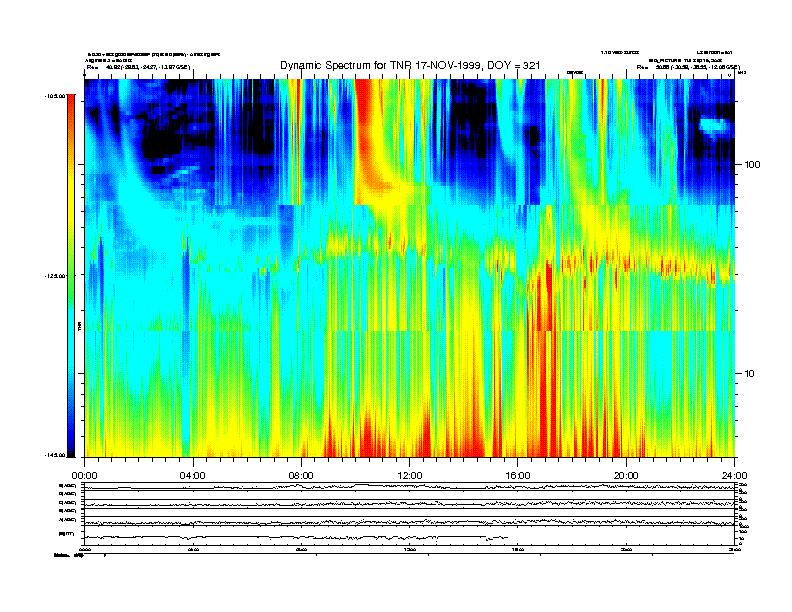Click the 12:00 time axis label
The image size is (792, 612).
(410, 476)
